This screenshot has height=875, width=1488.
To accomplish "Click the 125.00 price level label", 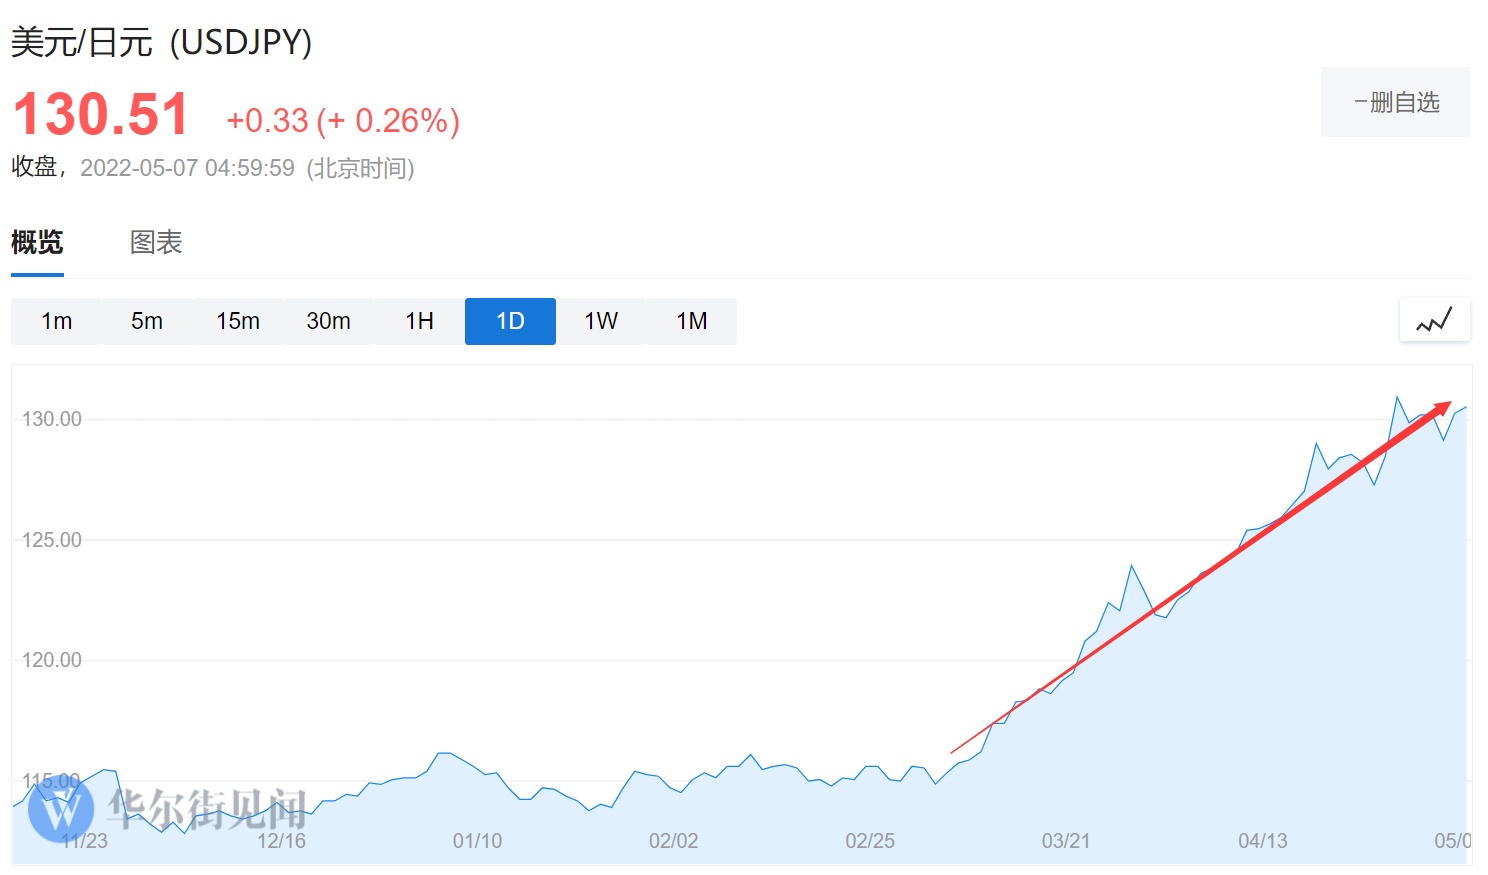I will click(x=52, y=540).
